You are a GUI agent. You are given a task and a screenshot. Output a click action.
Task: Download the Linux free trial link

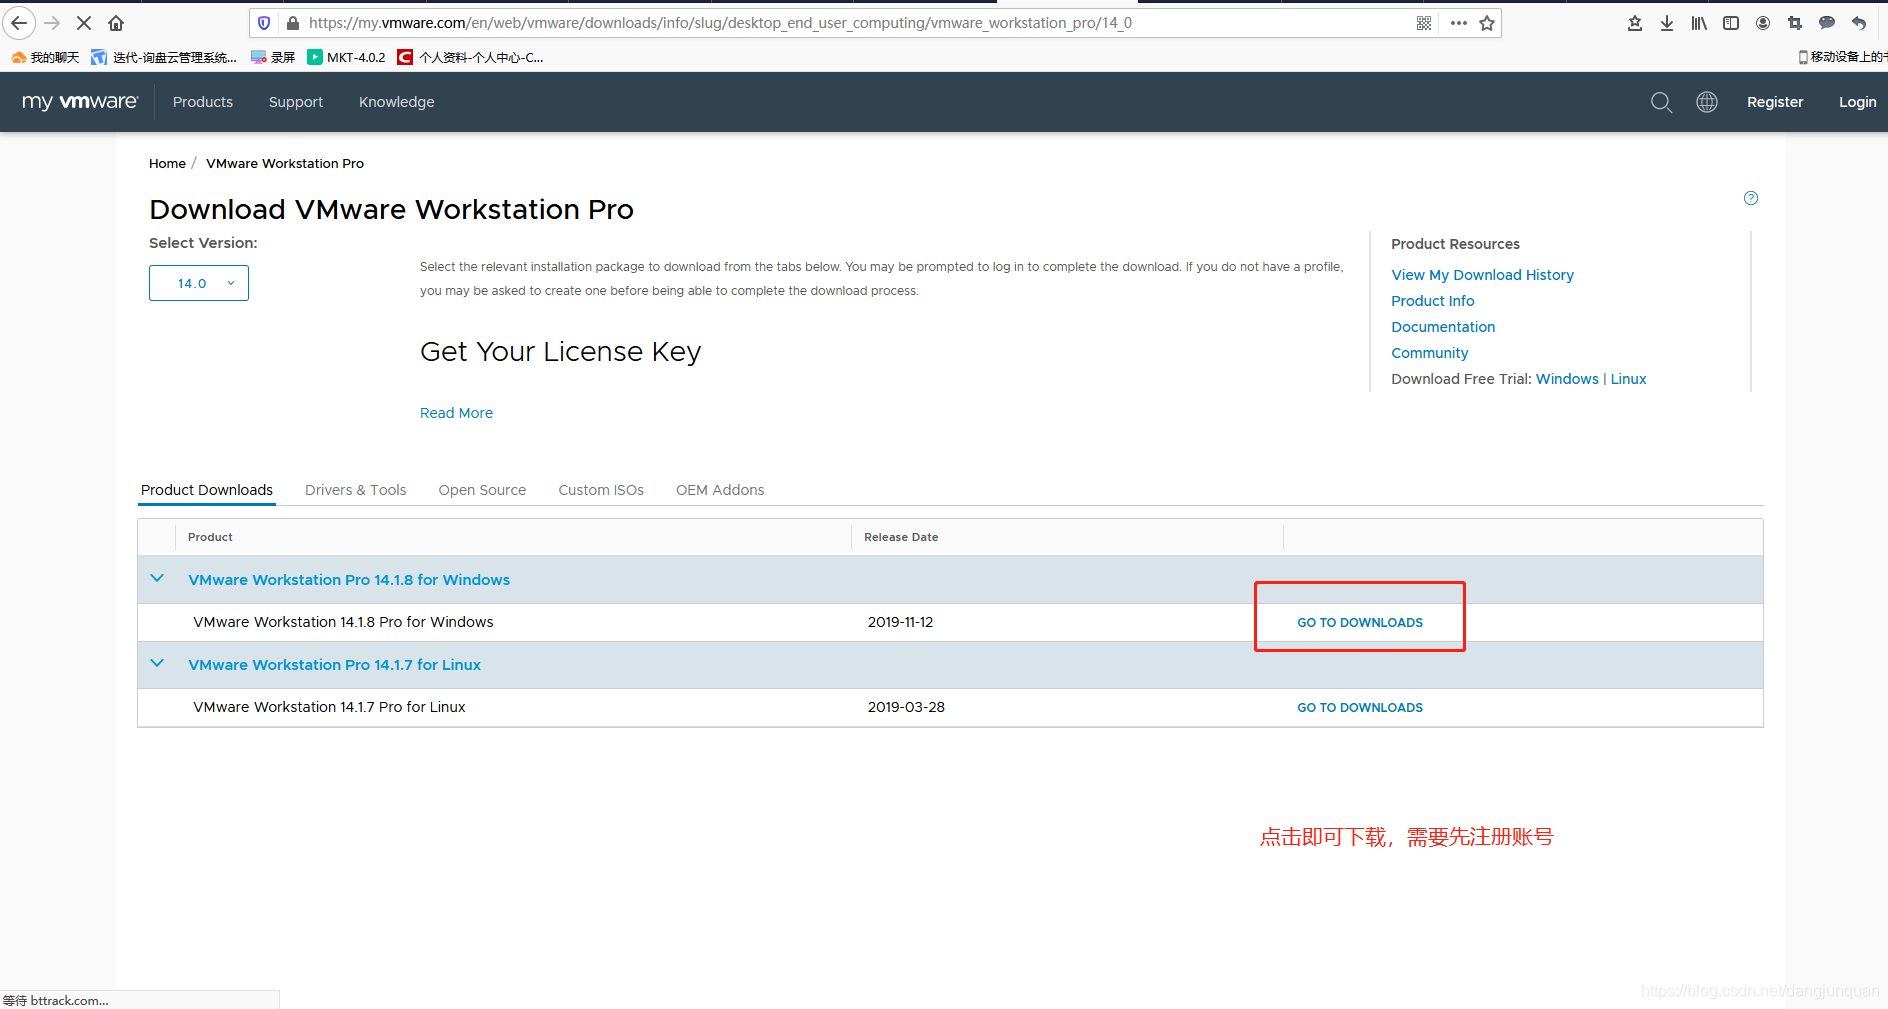(1628, 379)
